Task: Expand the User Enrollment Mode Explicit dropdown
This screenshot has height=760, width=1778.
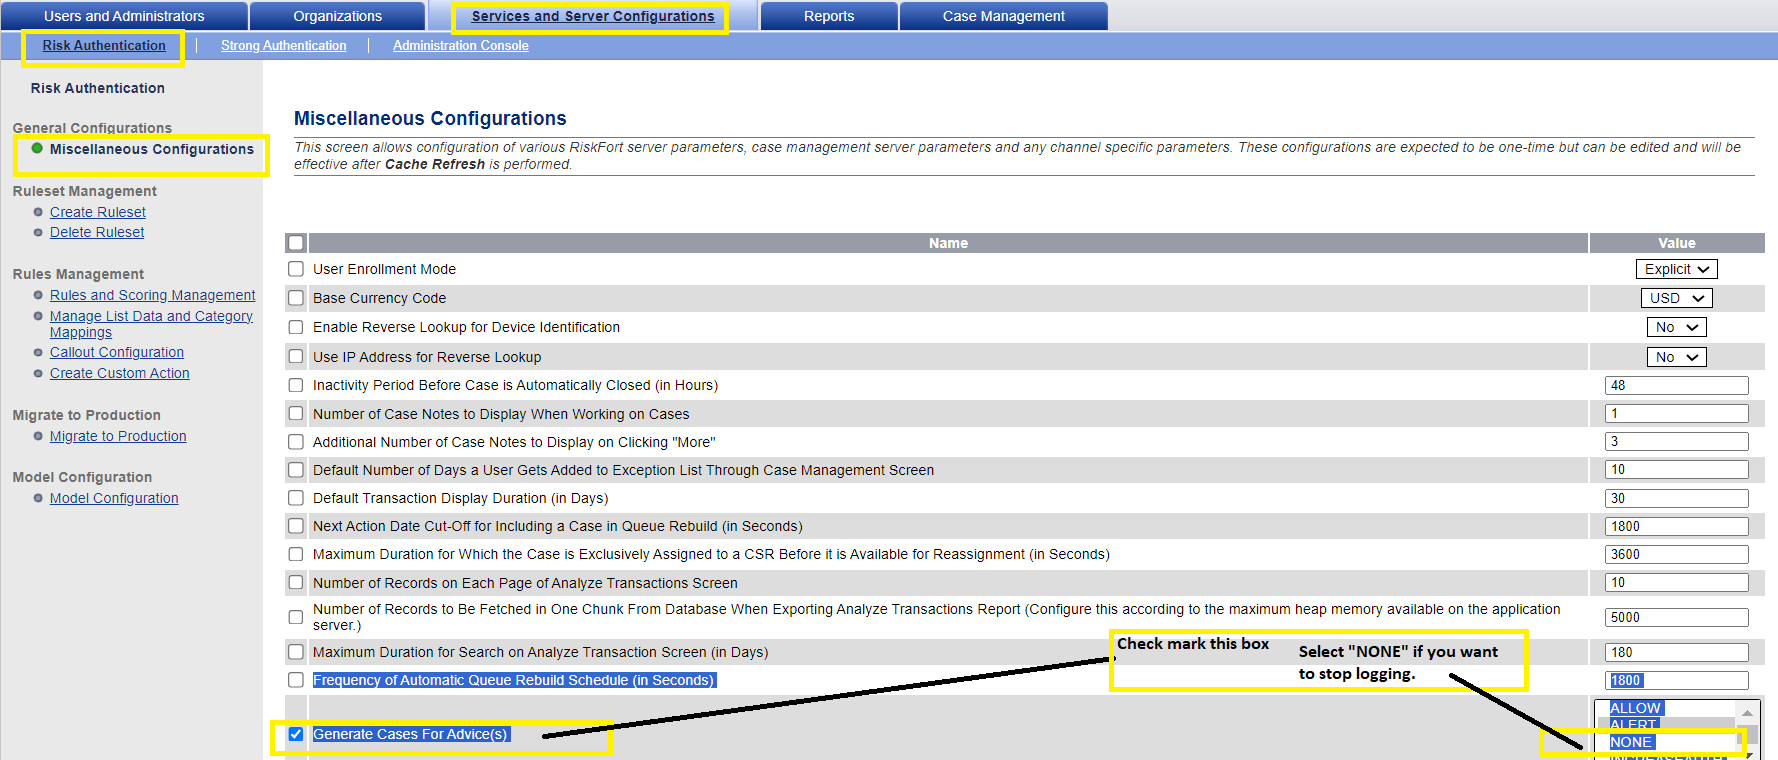Action: point(1676,269)
